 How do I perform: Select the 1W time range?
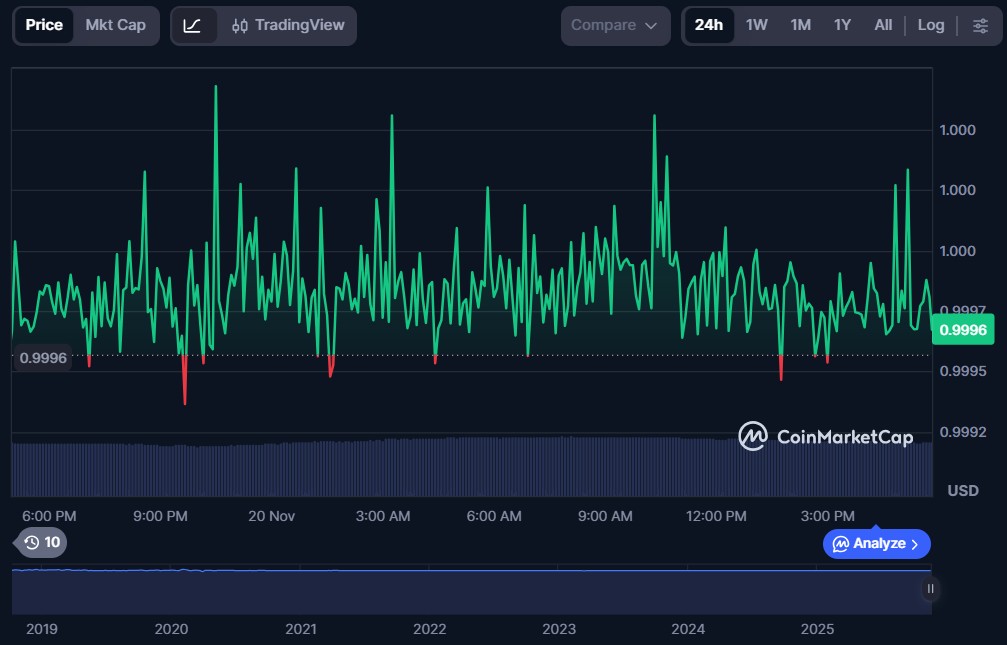(757, 26)
